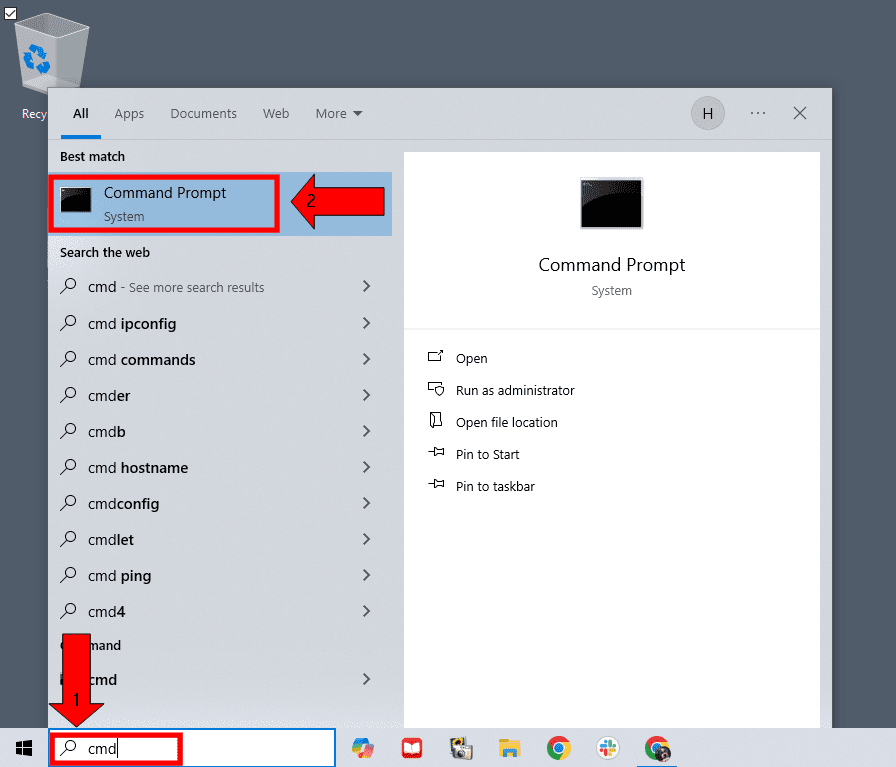This screenshot has width=896, height=767.
Task: Select the Apps tab
Action: point(129,113)
